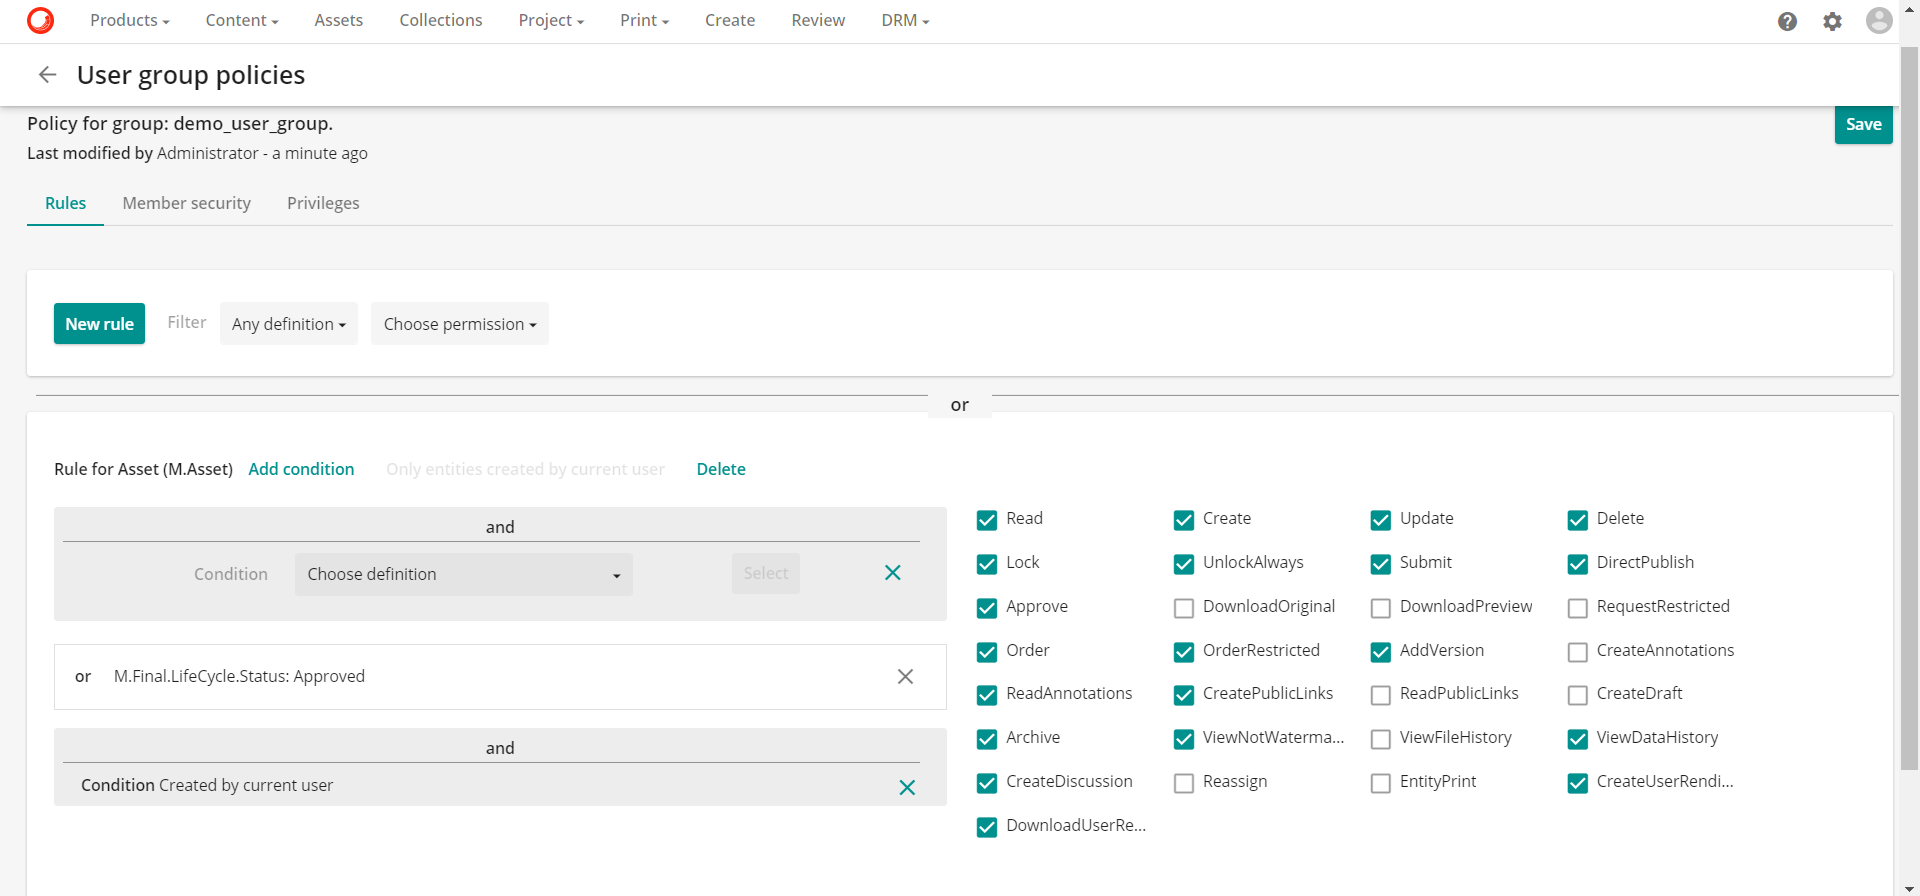Open the Print dropdown menu
The height and width of the screenshot is (896, 1920).
pyautogui.click(x=644, y=20)
